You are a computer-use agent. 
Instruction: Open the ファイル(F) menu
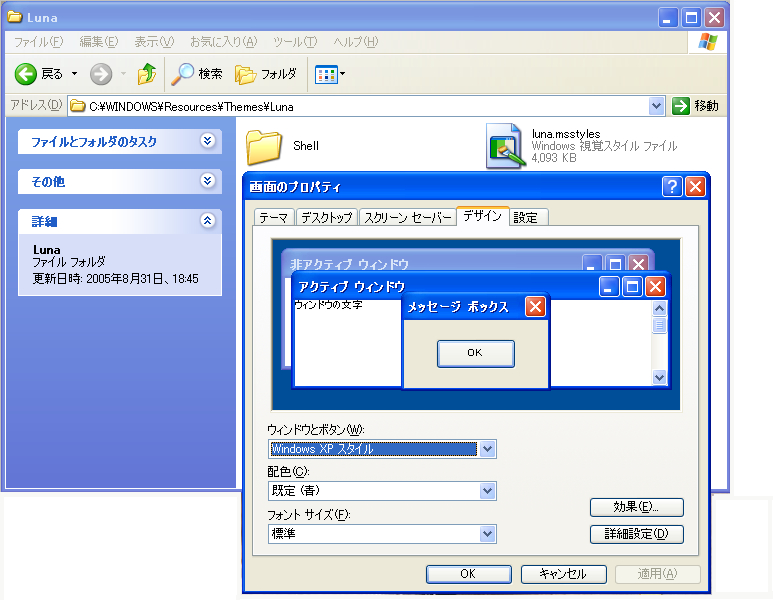[38, 42]
